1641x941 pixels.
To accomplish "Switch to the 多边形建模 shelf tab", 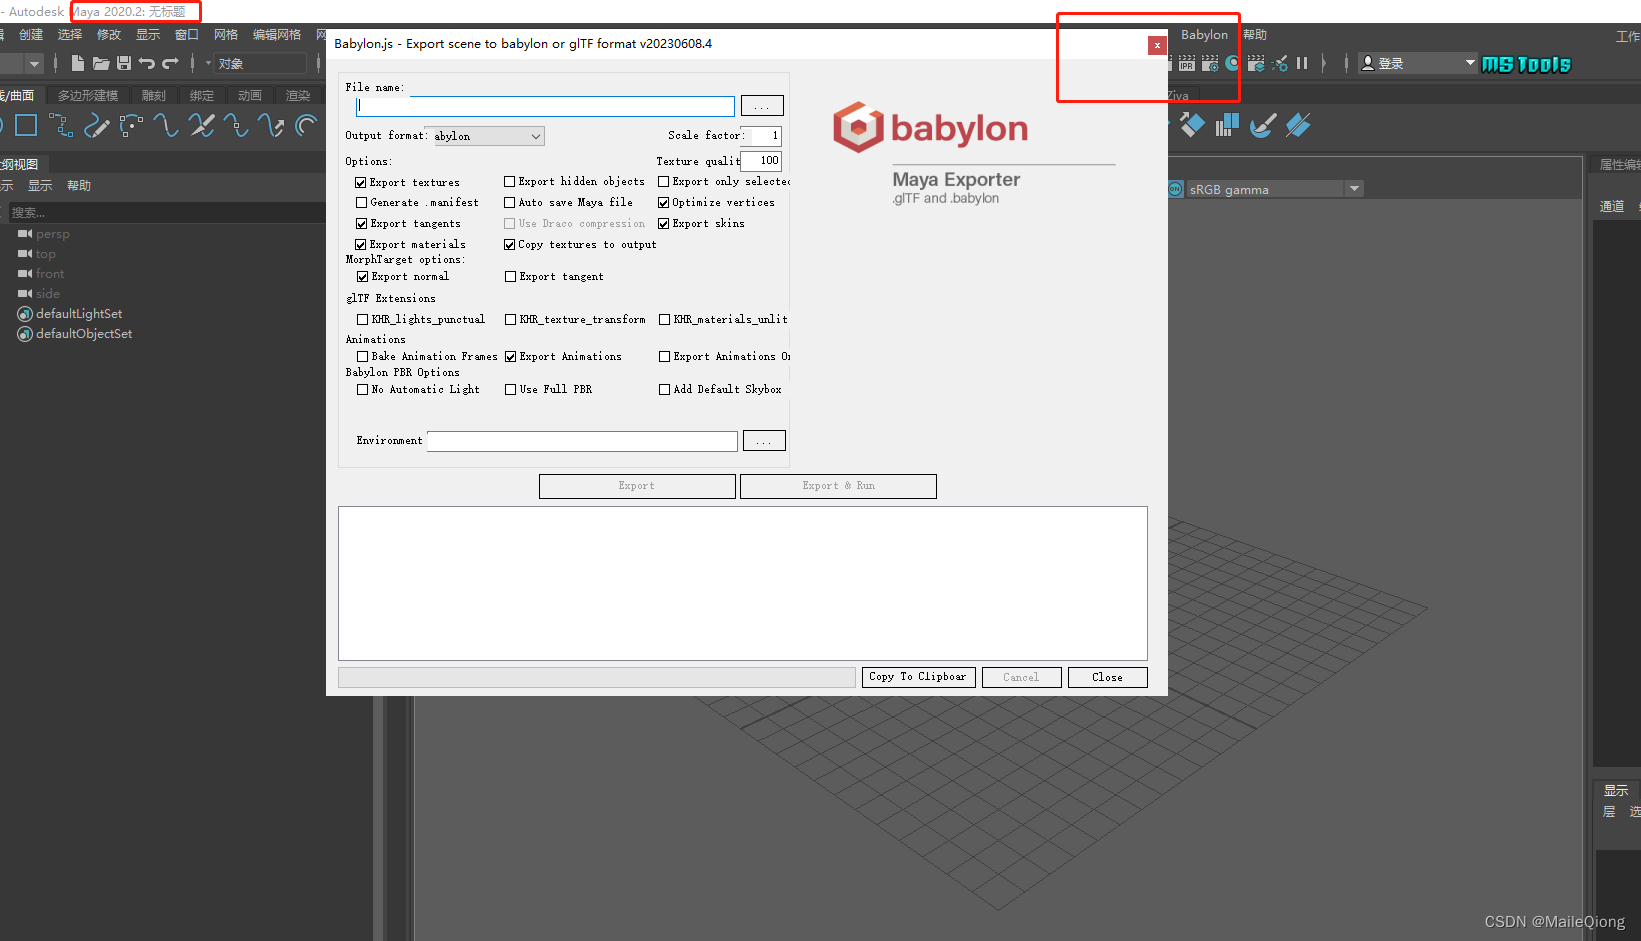I will 88,96.
